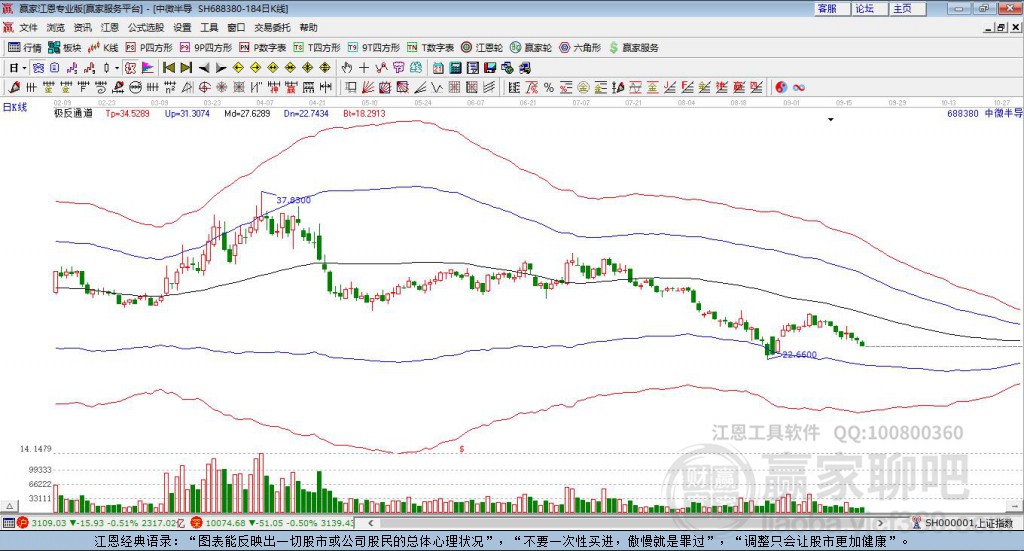Viewport: 1024px width, 551px height.
Task: Expand the small triangle above chart
Action: pyautogui.click(x=831, y=119)
